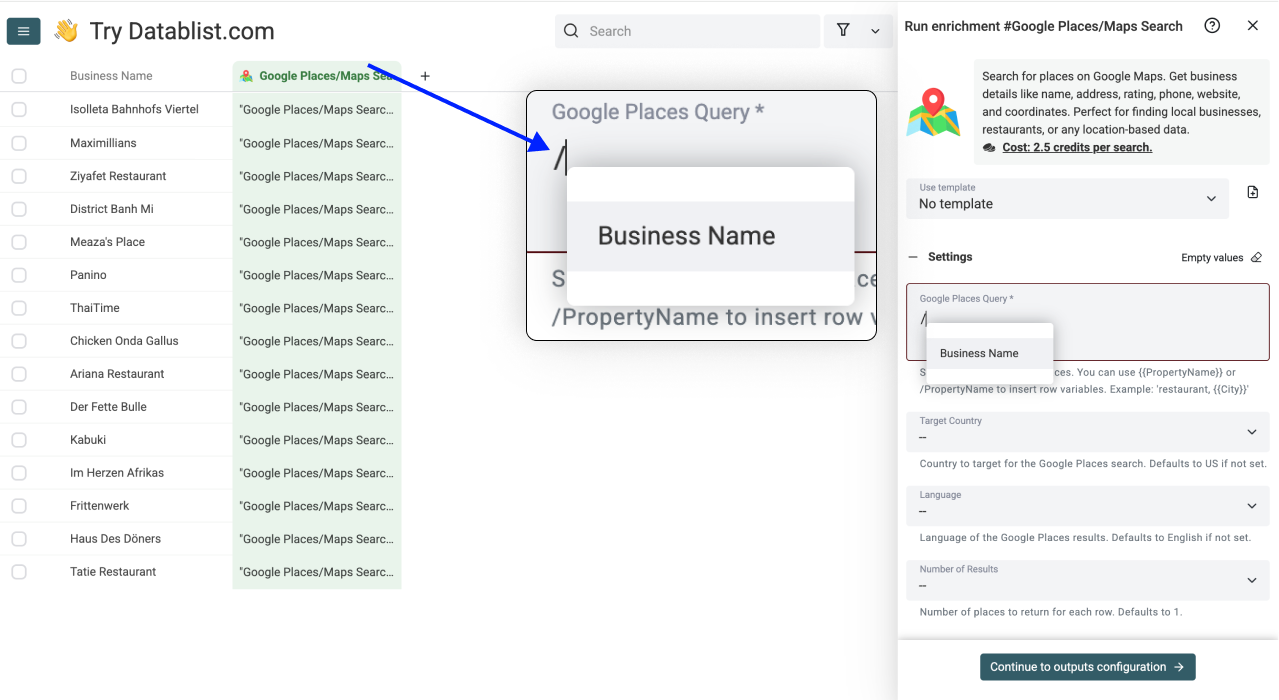Collapse the Settings section
The width and height of the screenshot is (1279, 700).
click(913, 257)
